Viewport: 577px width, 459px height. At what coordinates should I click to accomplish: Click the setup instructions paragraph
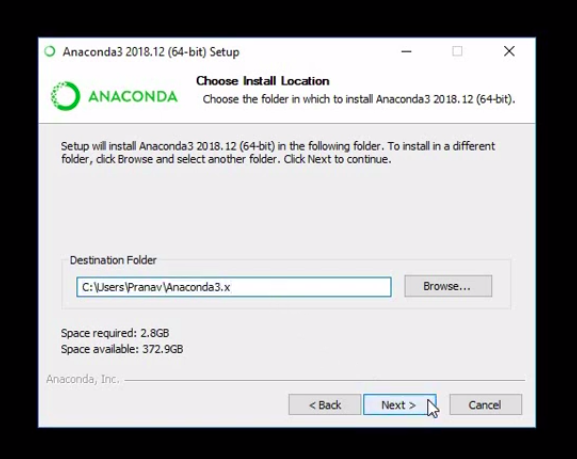click(x=278, y=152)
